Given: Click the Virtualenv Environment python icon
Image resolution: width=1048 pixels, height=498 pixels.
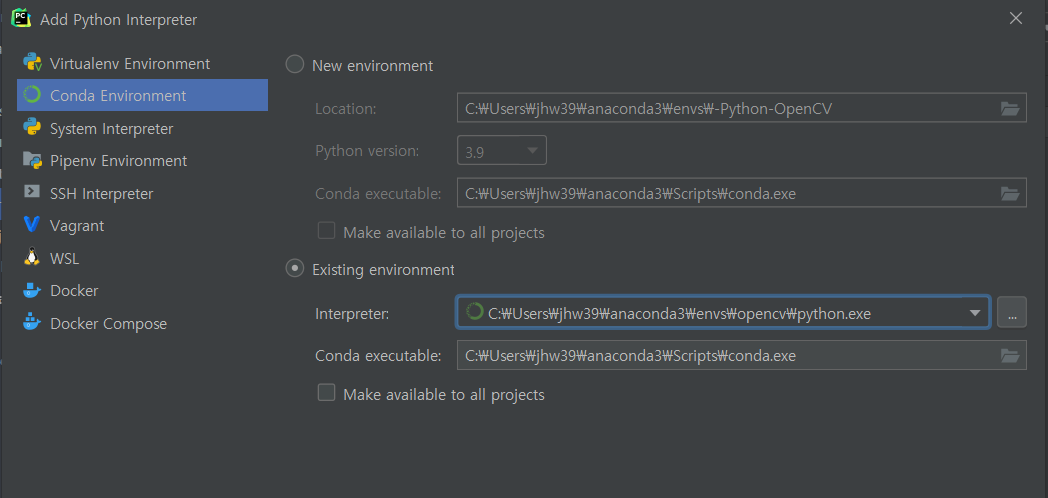Looking at the screenshot, I should (32, 63).
